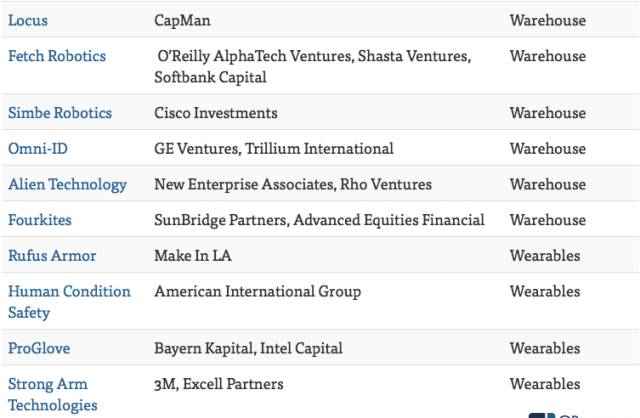This screenshot has width=640, height=418.
Task: Open the Fourkites link
Action: (x=39, y=220)
